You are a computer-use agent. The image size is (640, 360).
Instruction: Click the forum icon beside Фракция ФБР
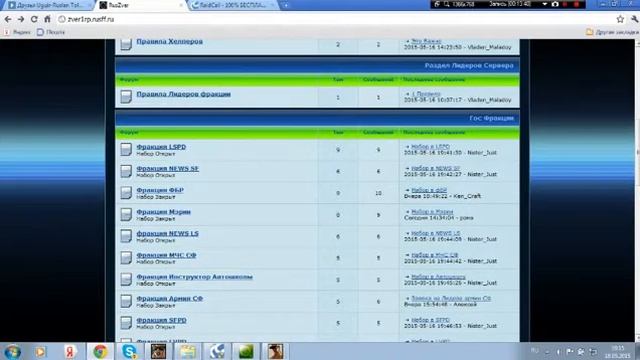tap(126, 193)
